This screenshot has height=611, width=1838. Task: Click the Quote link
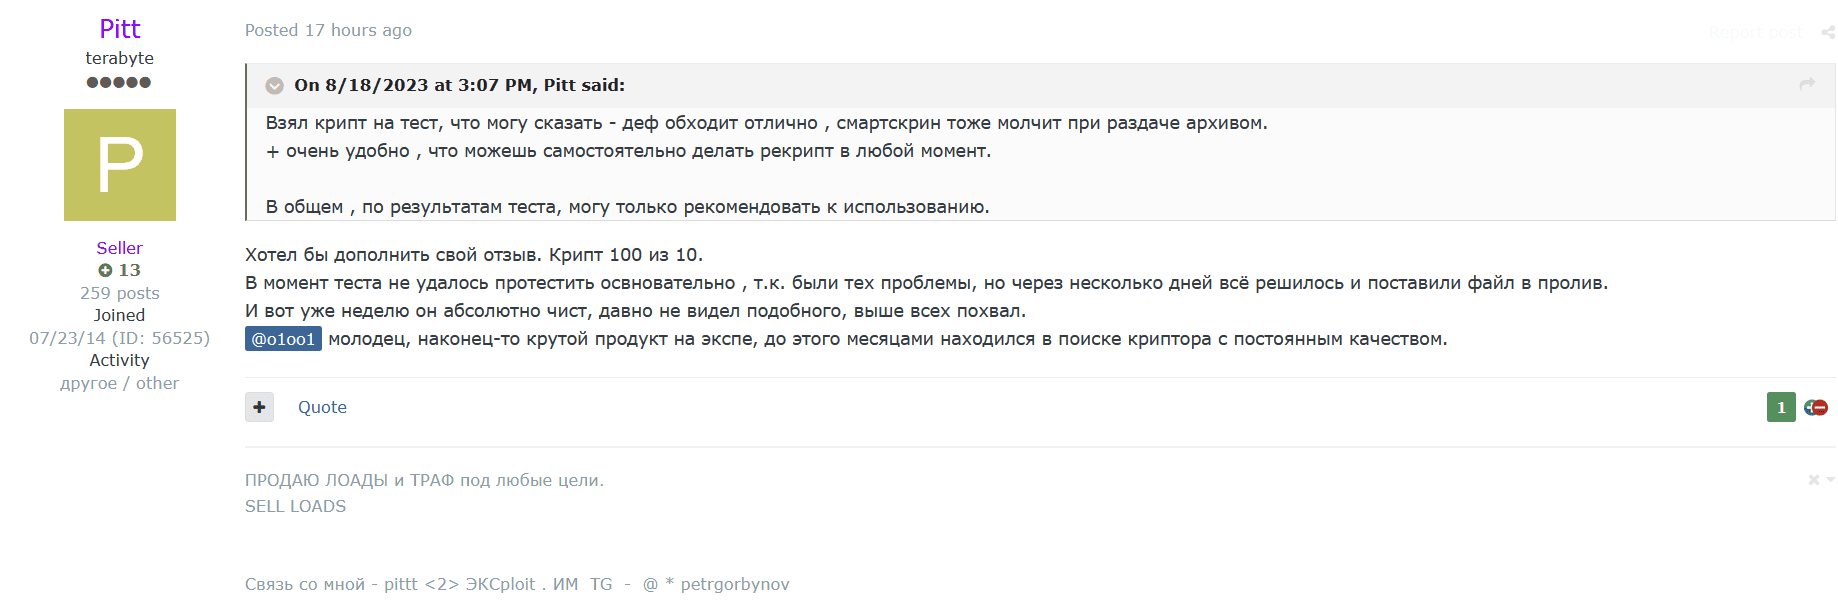coord(322,407)
